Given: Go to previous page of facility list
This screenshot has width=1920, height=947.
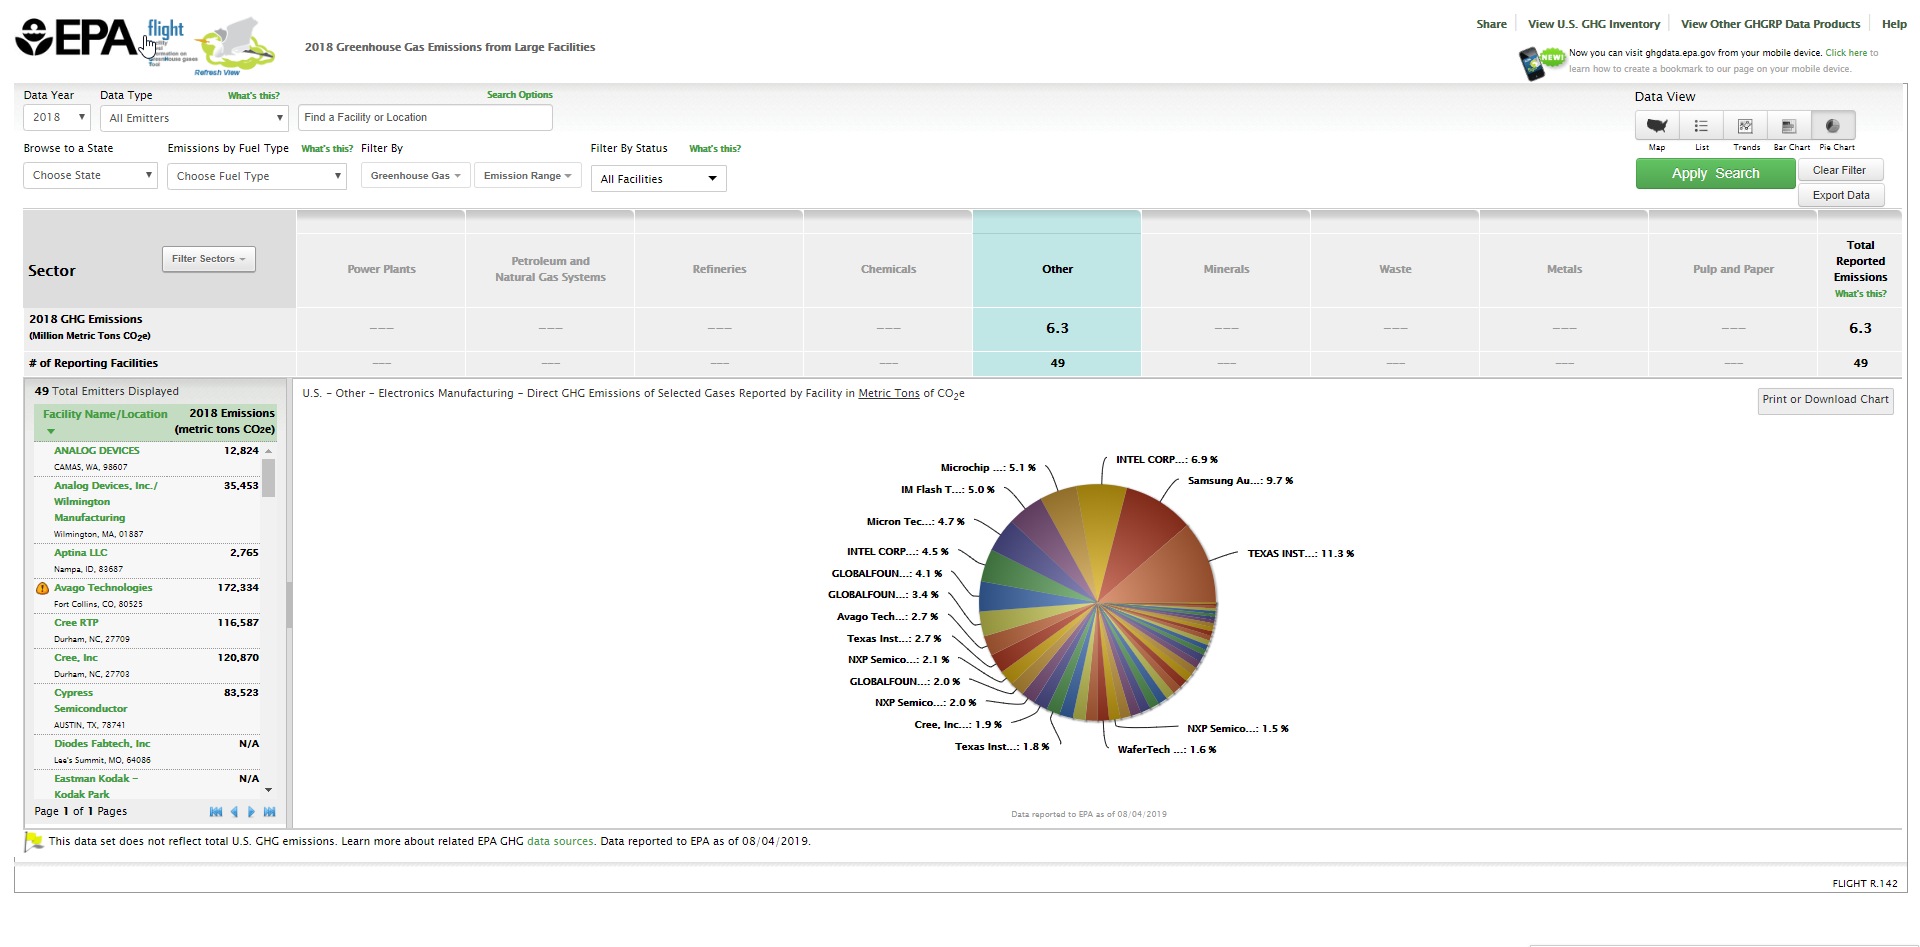Looking at the screenshot, I should [234, 812].
